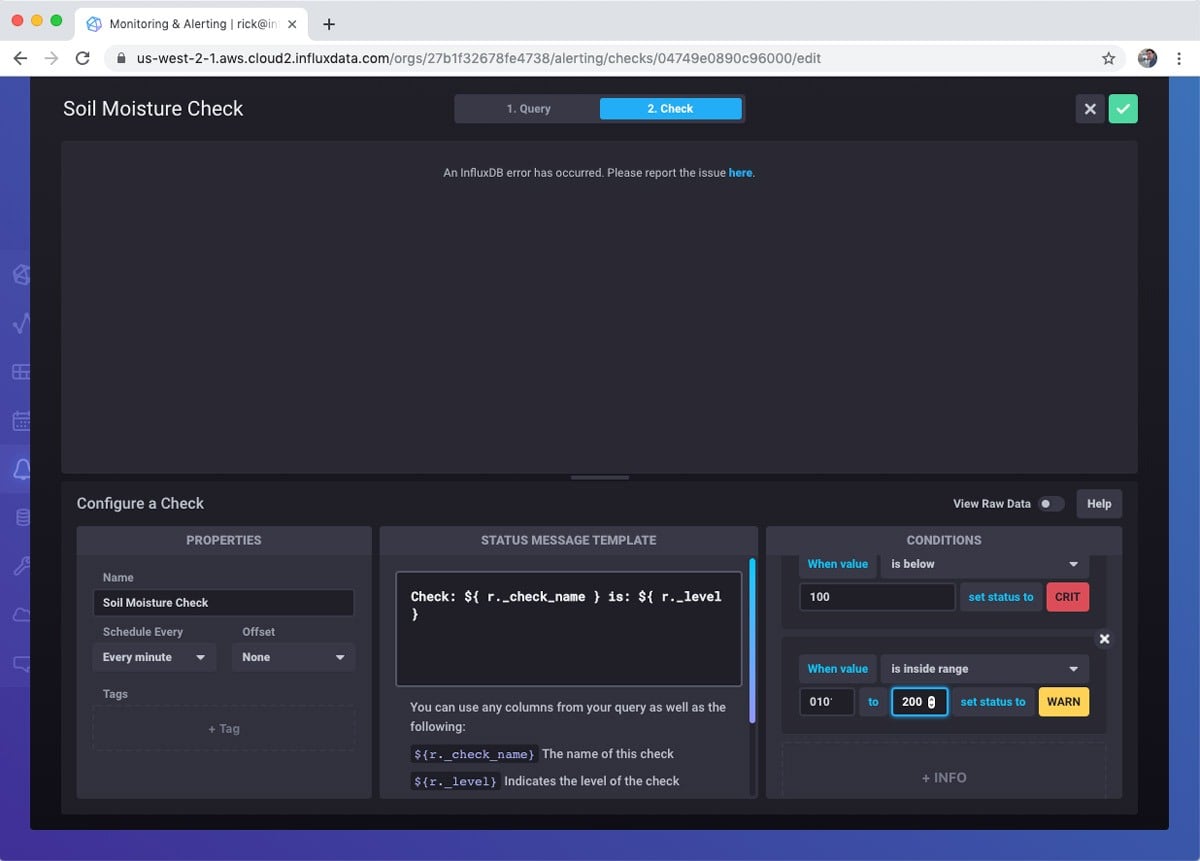This screenshot has width=1200, height=861.
Task: Click the Name field containing Soil Moisture Check
Action: 222,602
